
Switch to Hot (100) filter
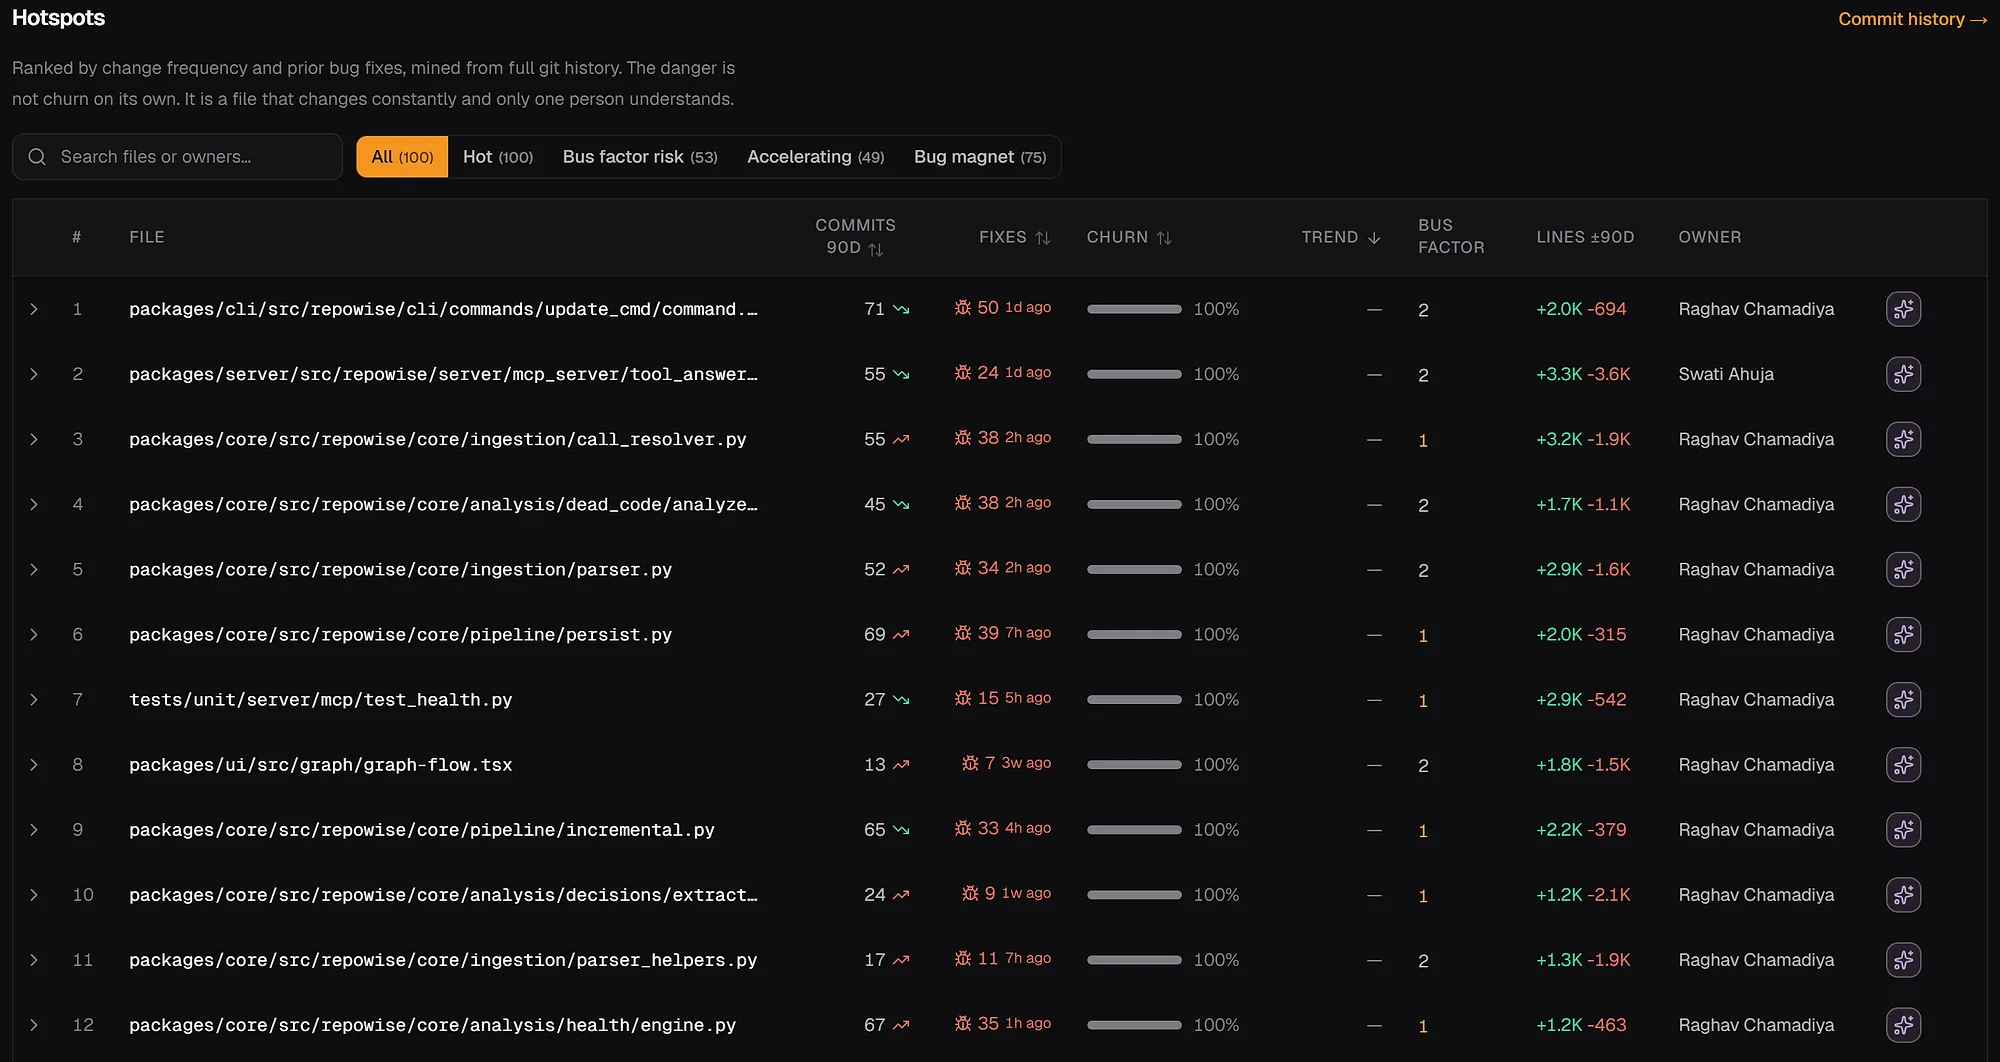498,157
